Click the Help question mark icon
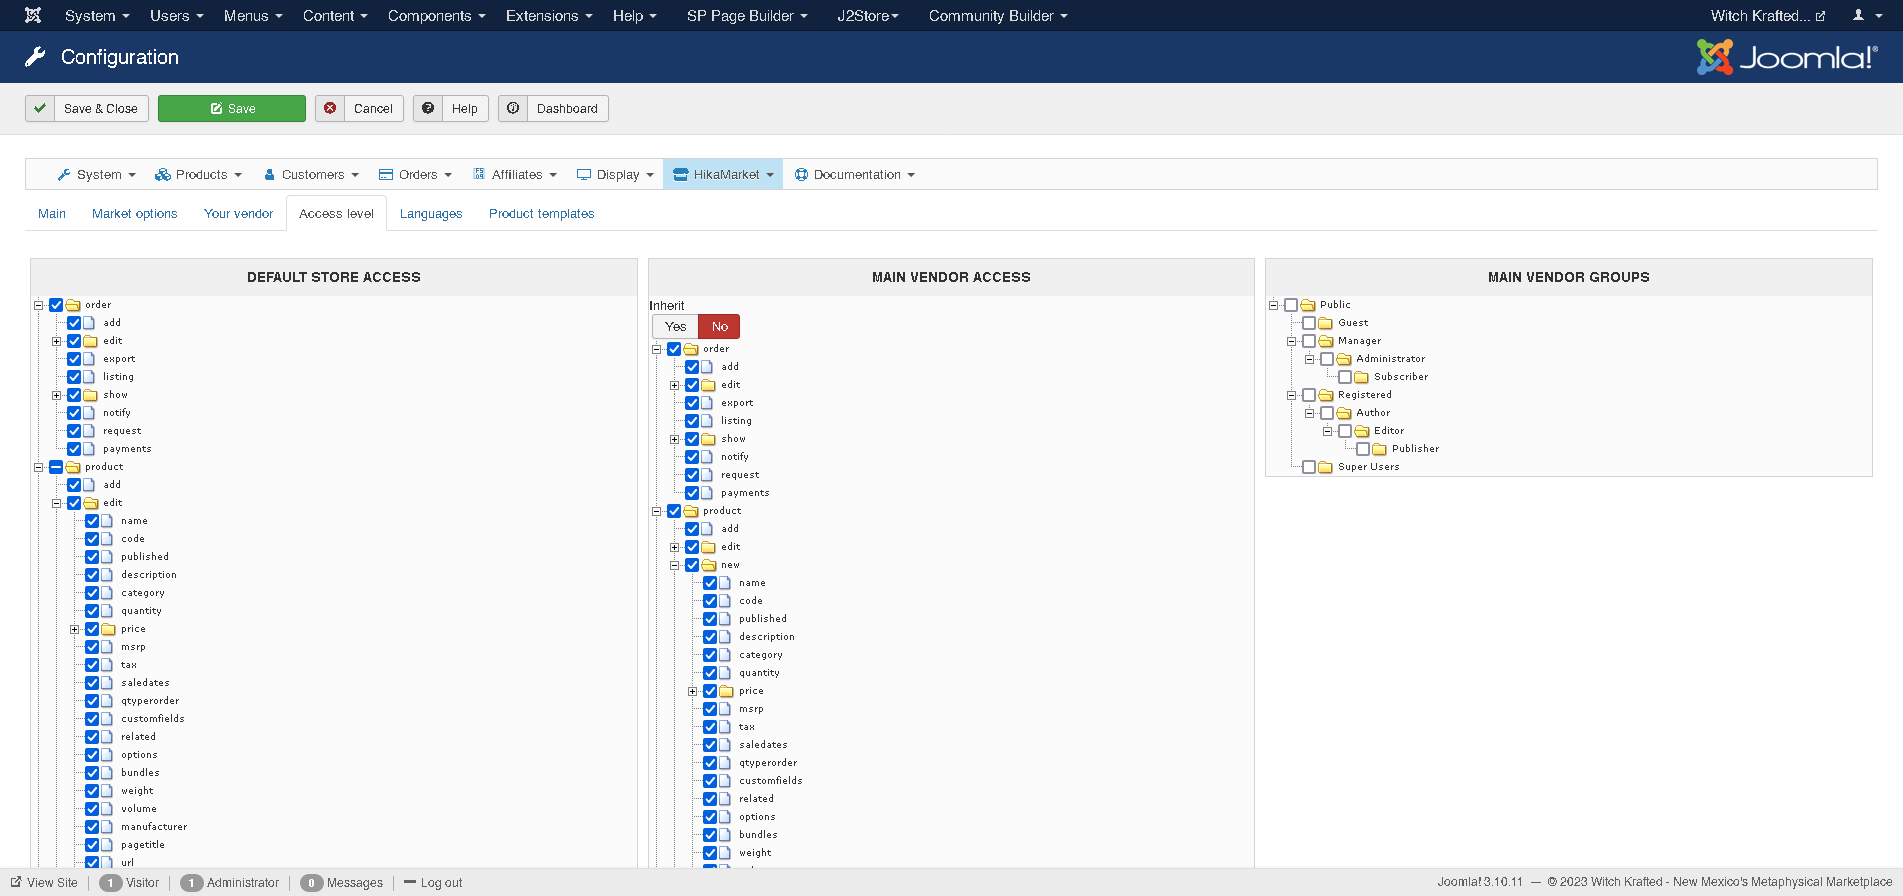 (428, 108)
